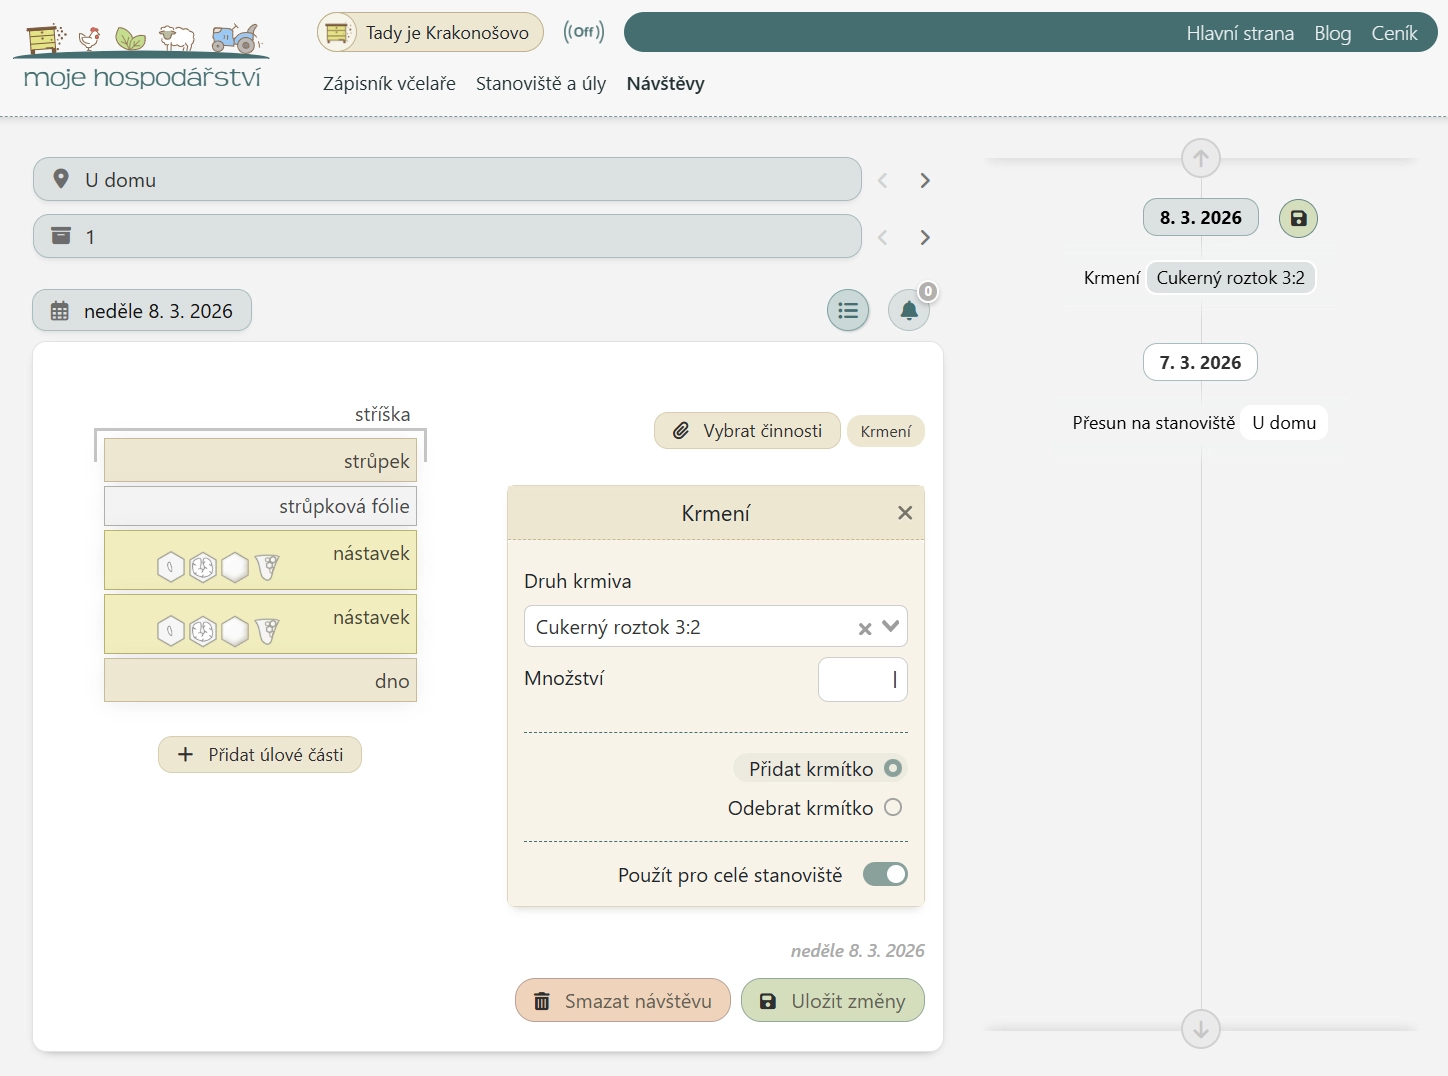Open the Zápisník včelaře menu
The height and width of the screenshot is (1076, 1448).
click(389, 84)
